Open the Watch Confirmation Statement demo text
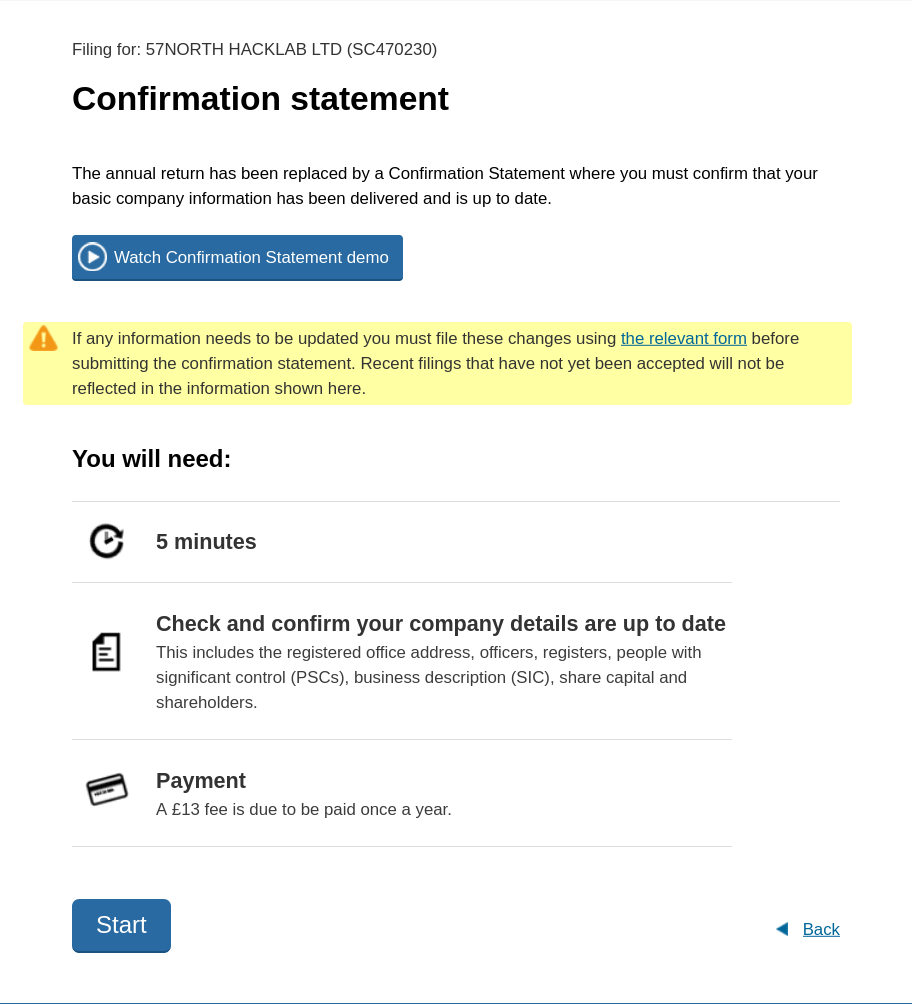The image size is (912, 1004). [x=251, y=257]
